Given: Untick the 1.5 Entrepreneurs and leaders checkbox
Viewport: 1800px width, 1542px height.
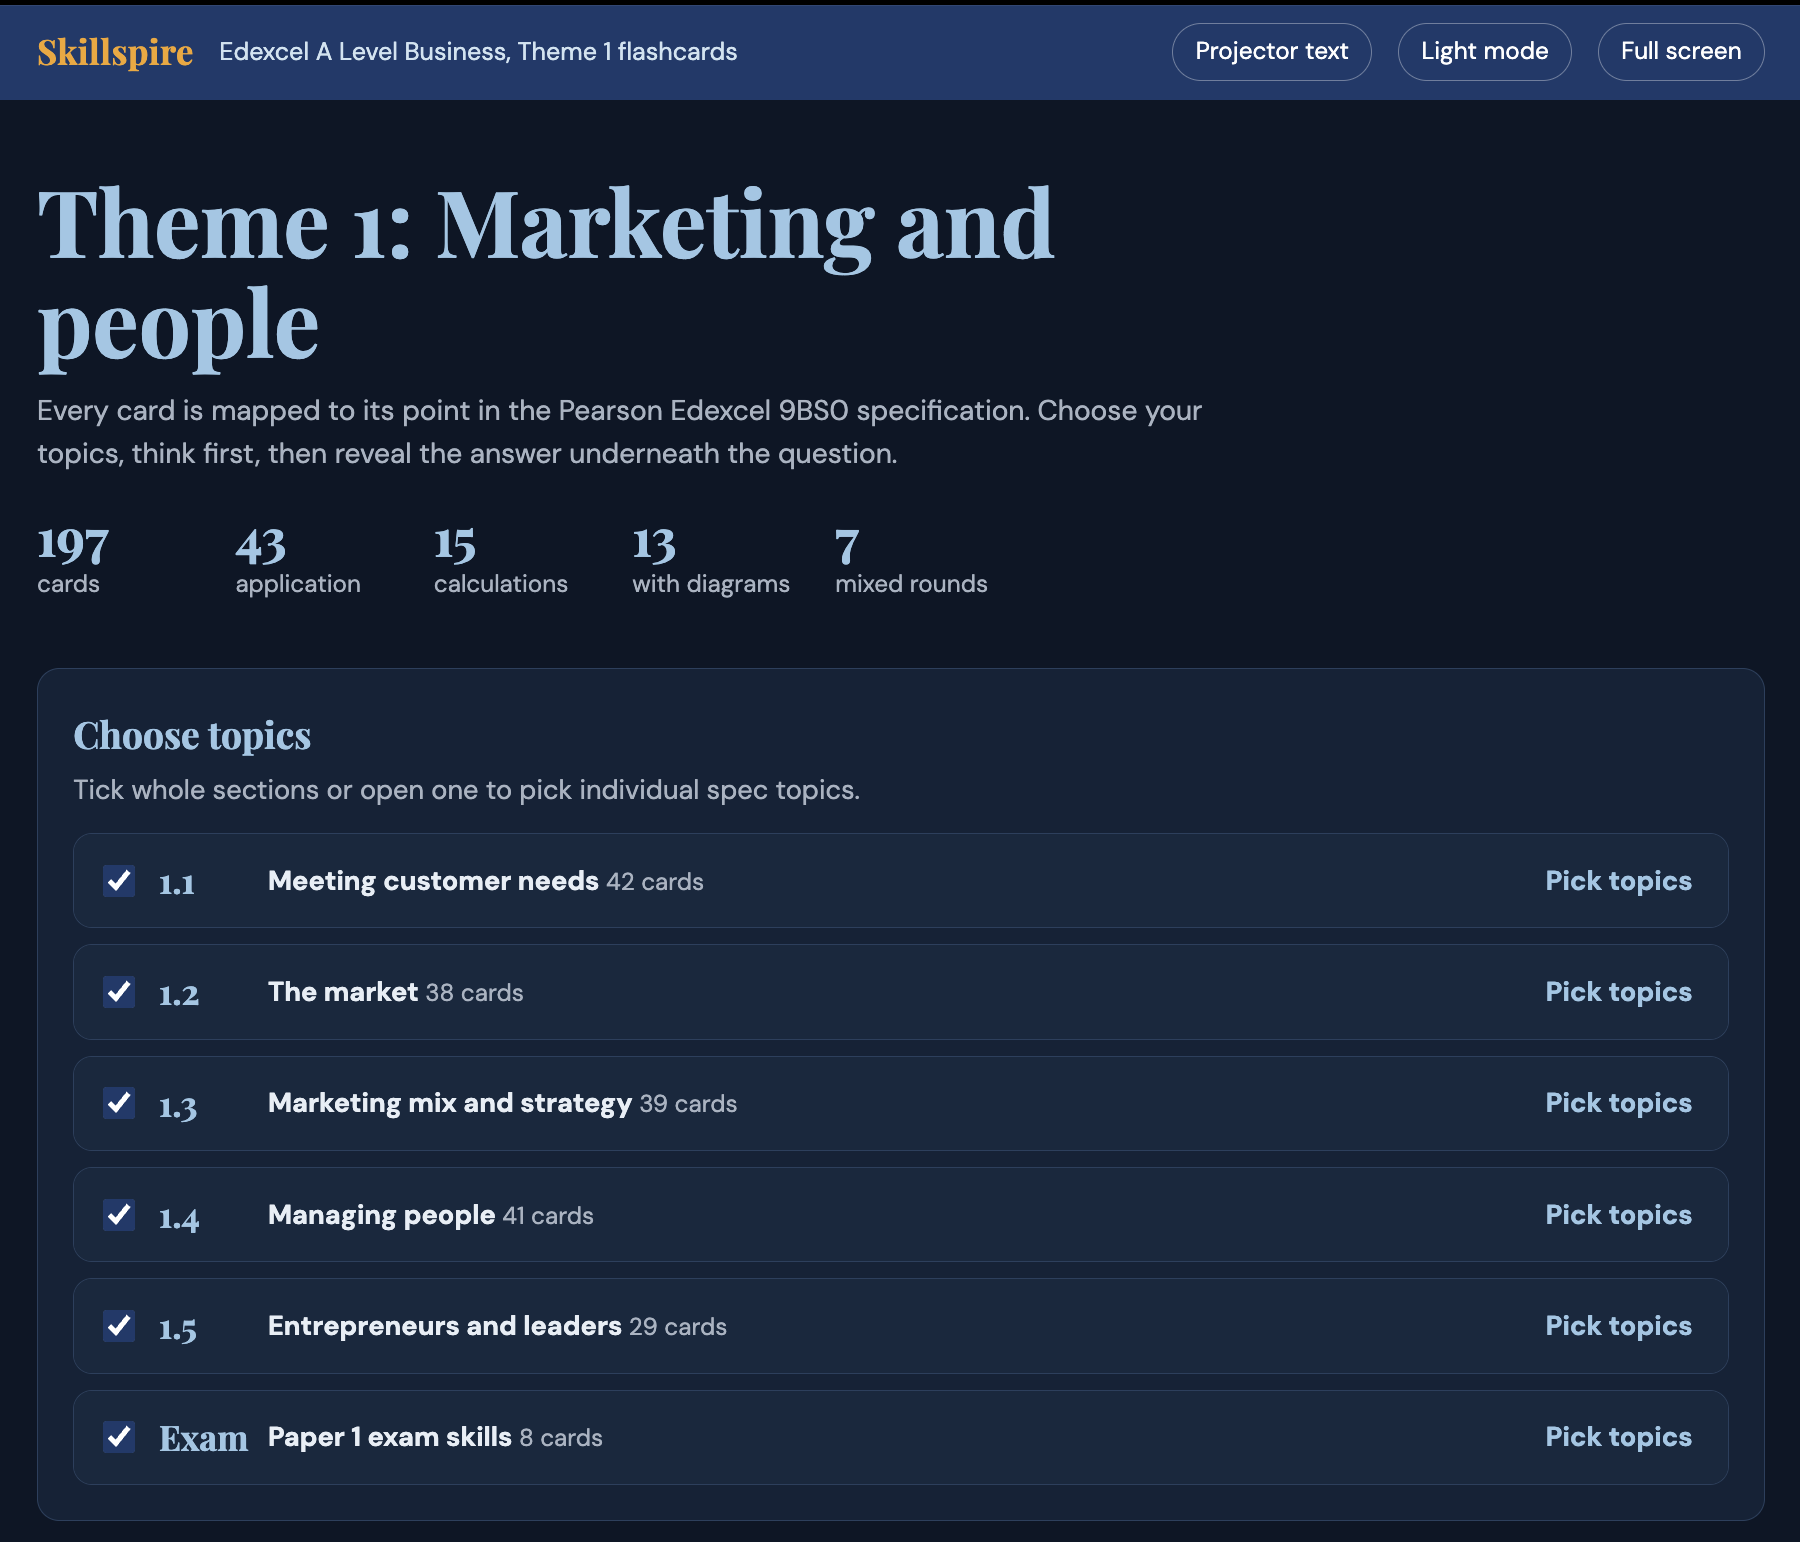Looking at the screenshot, I should click(119, 1326).
